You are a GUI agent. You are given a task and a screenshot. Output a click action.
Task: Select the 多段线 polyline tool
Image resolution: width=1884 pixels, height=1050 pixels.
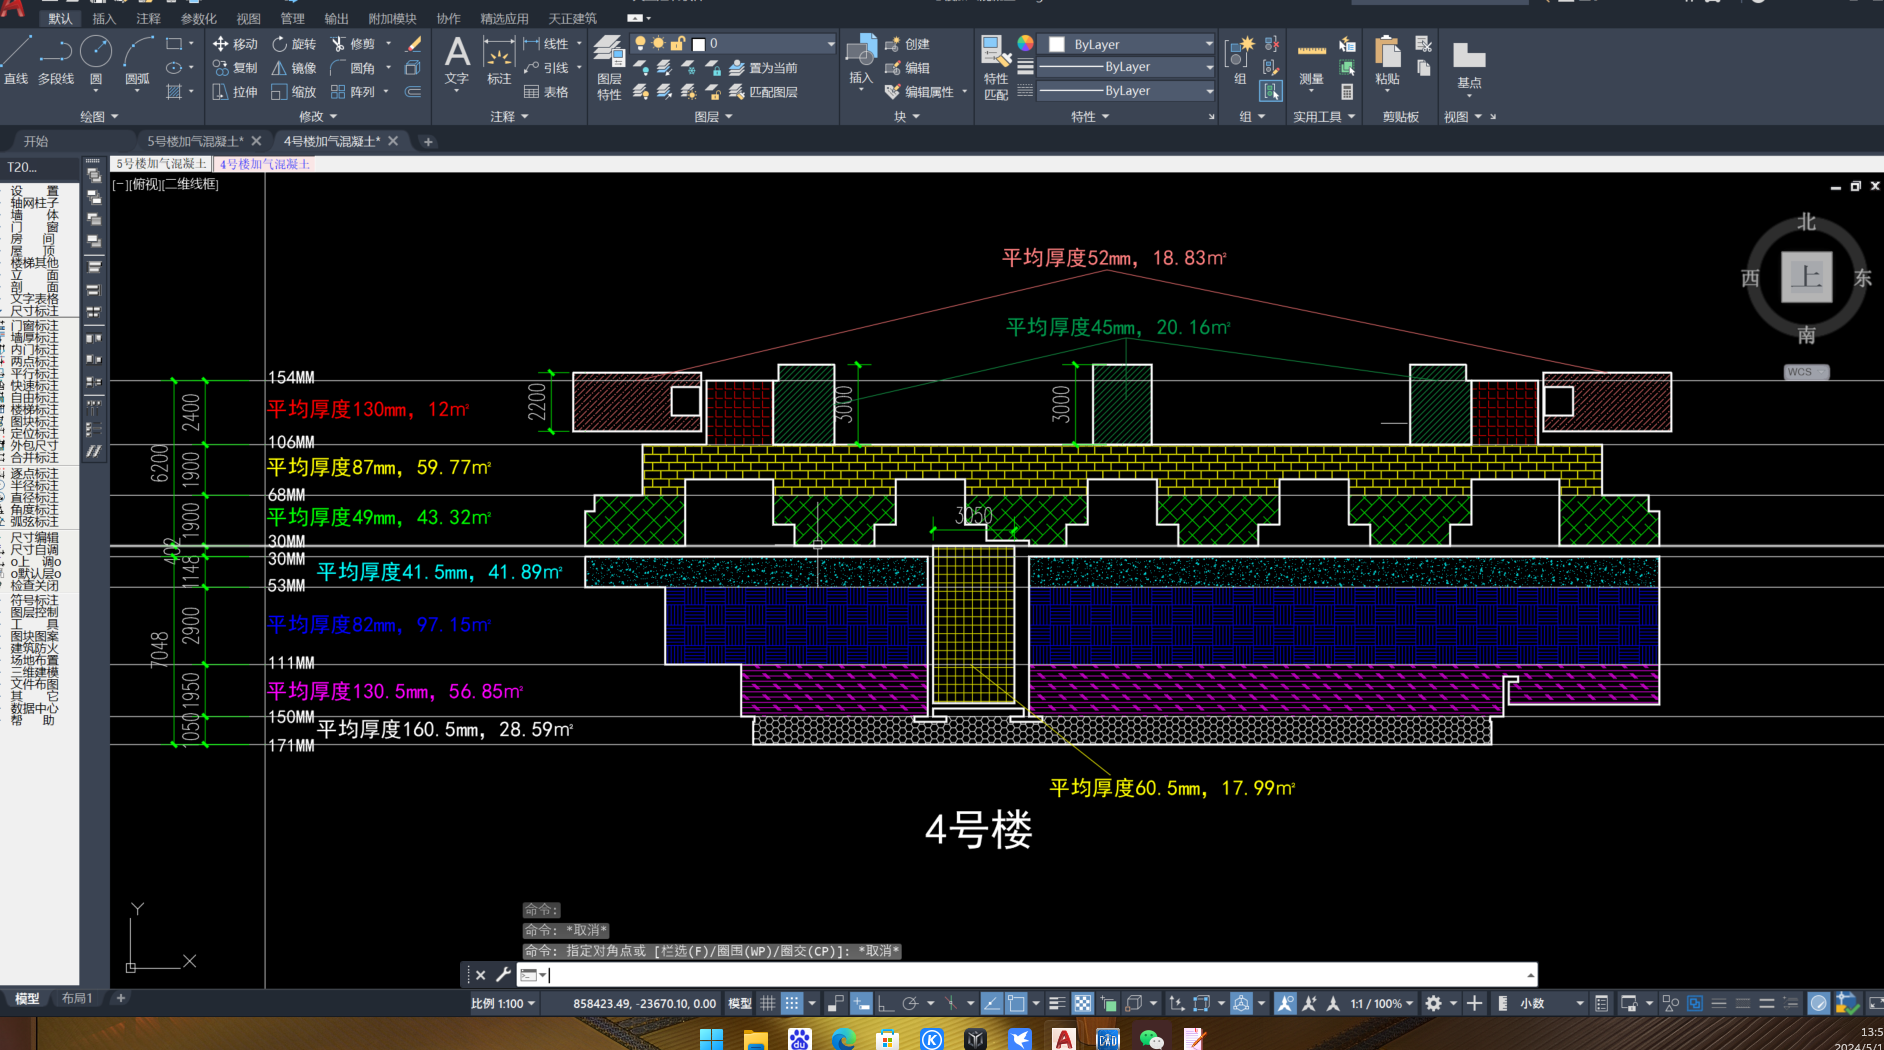coord(56,60)
